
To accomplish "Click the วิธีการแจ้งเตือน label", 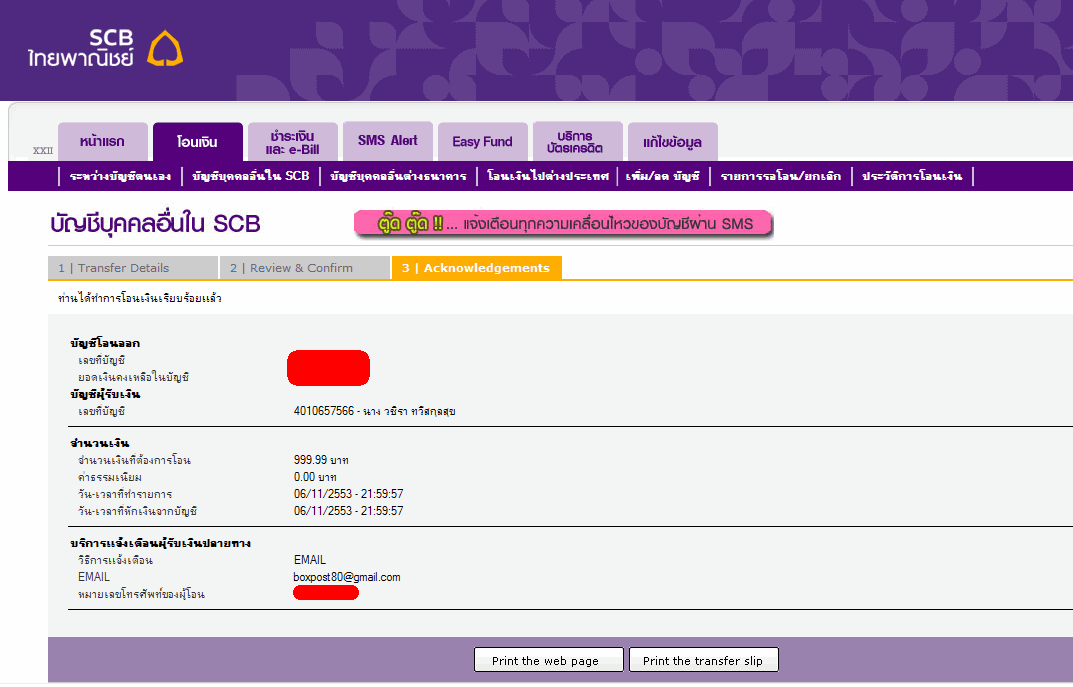I will (x=116, y=560).
